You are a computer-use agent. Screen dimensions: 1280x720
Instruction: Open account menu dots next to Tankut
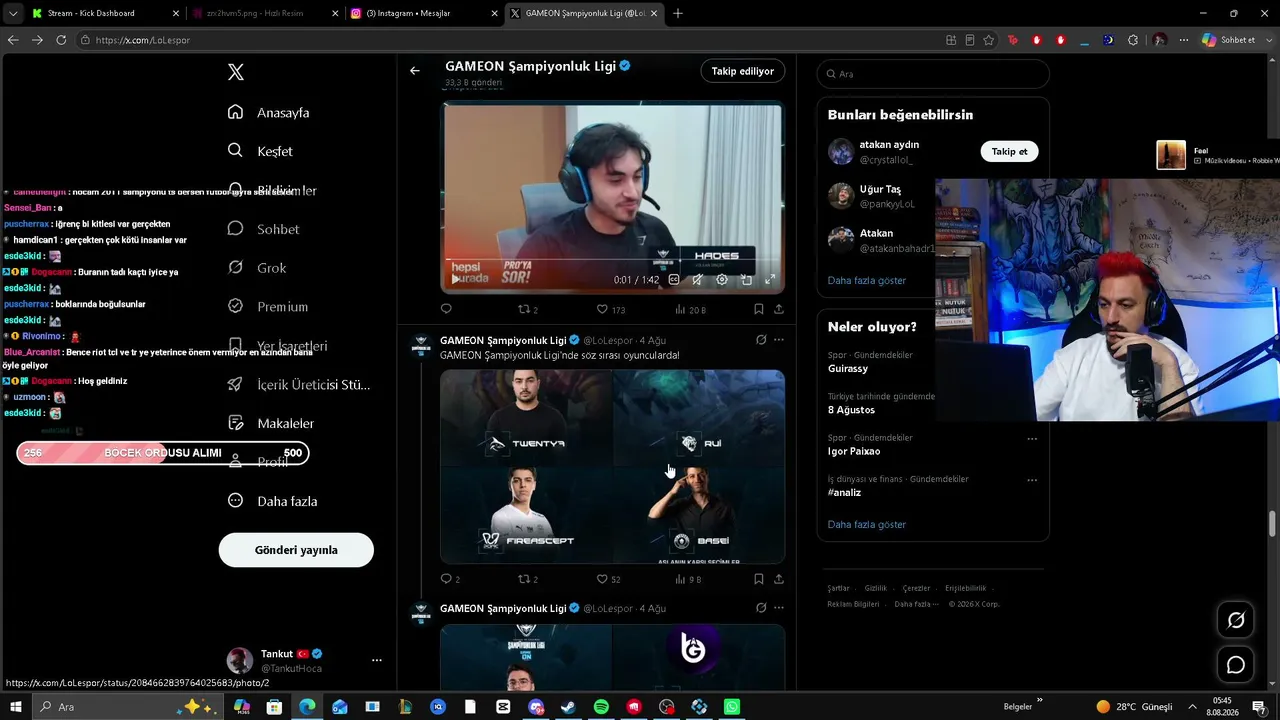(377, 660)
